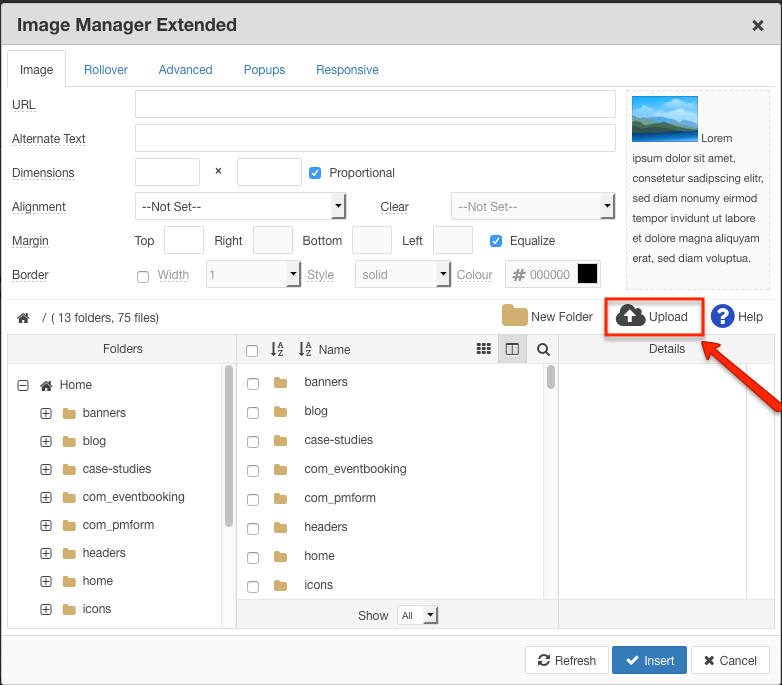Go to home directory icon in path bar
This screenshot has width=782, height=685.
pos(23,318)
